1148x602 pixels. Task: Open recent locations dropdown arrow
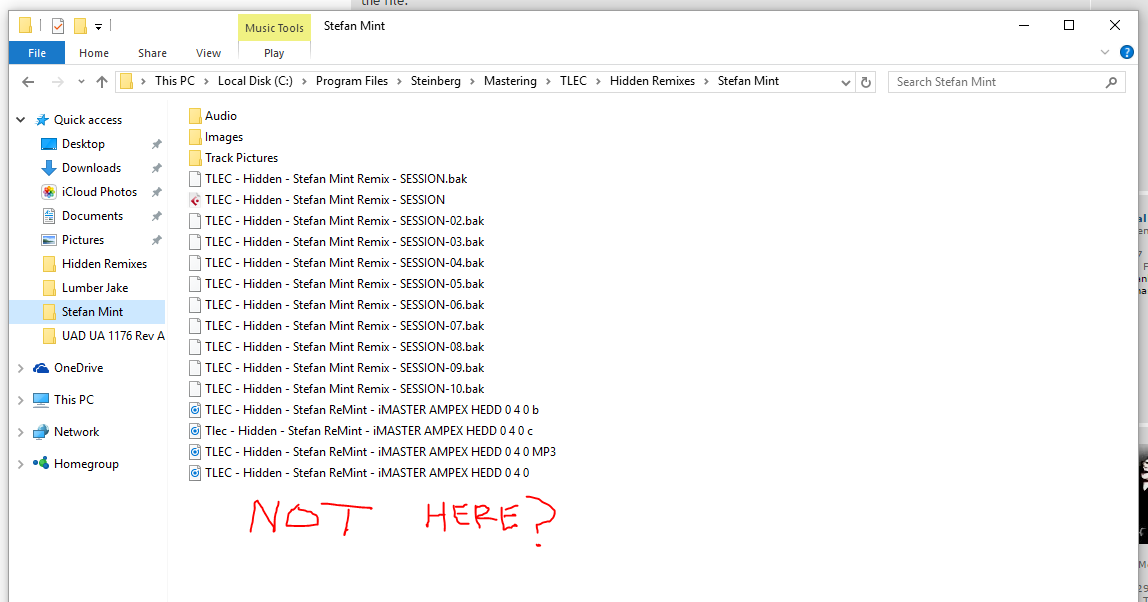pos(81,82)
